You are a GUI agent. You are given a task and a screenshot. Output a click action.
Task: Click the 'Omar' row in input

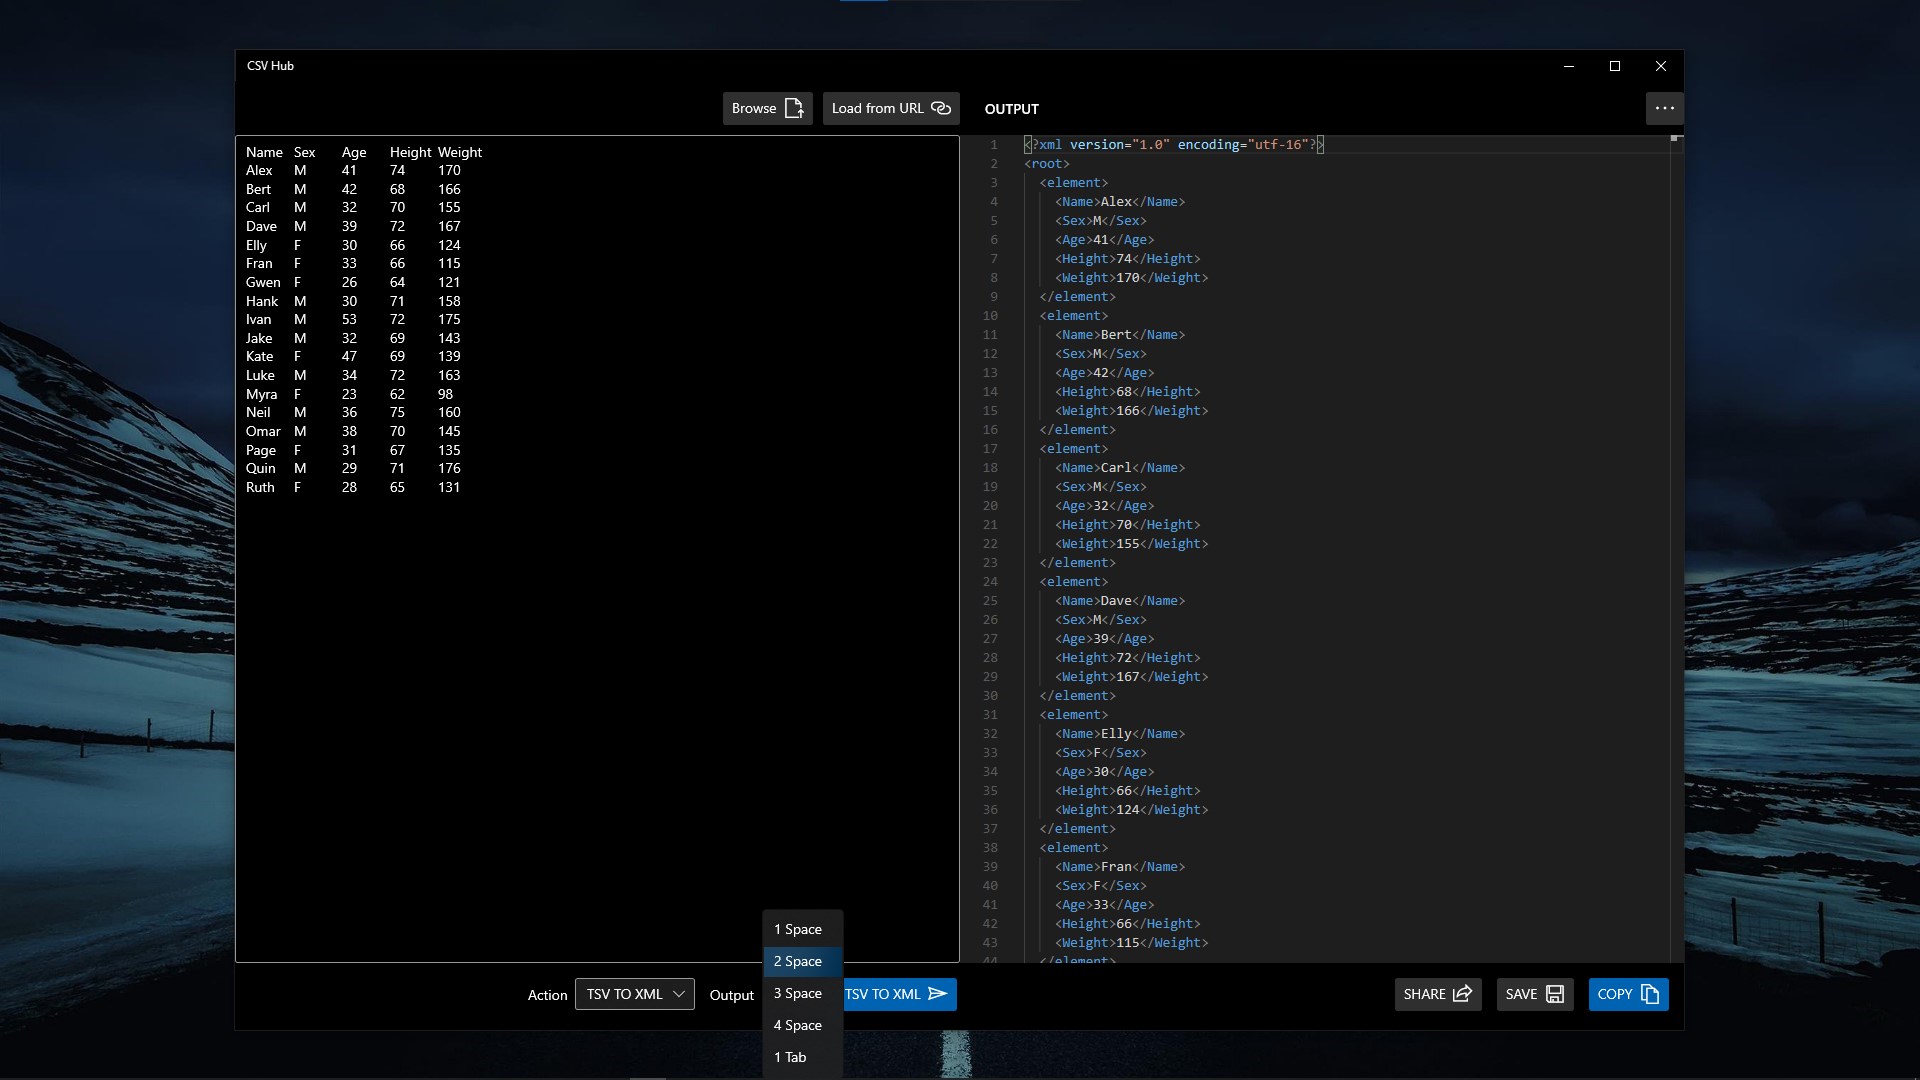pyautogui.click(x=353, y=431)
